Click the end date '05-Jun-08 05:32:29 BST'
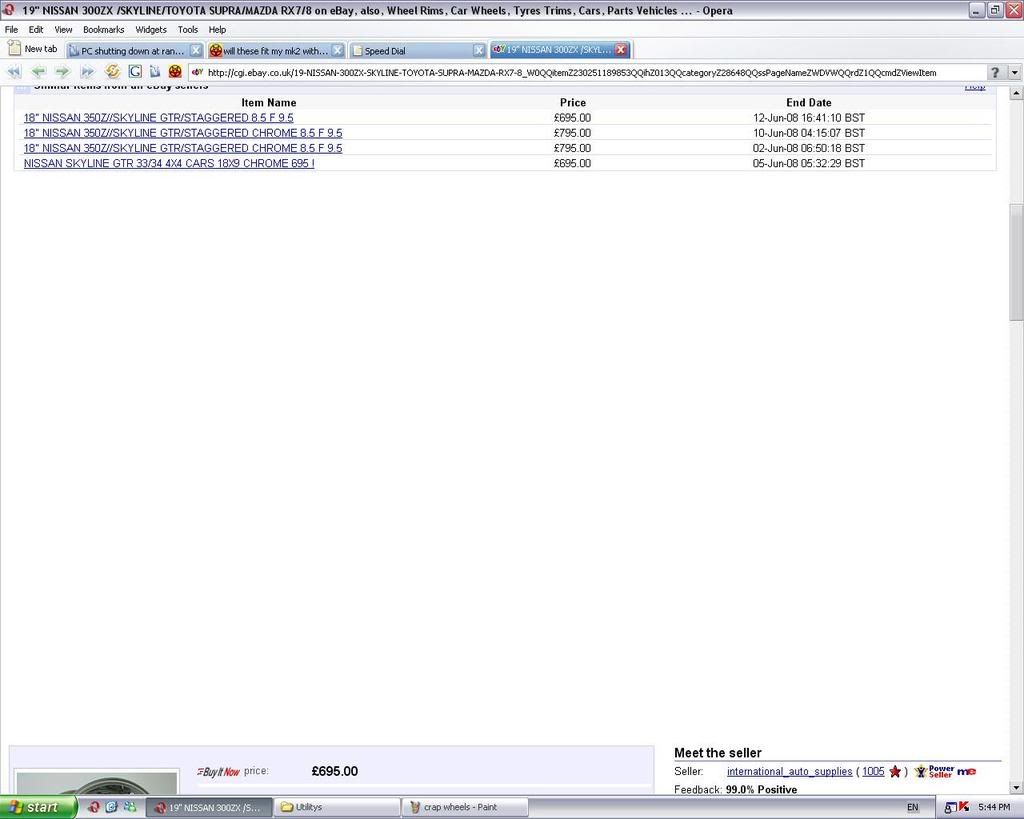The width and height of the screenshot is (1024, 819). [808, 163]
